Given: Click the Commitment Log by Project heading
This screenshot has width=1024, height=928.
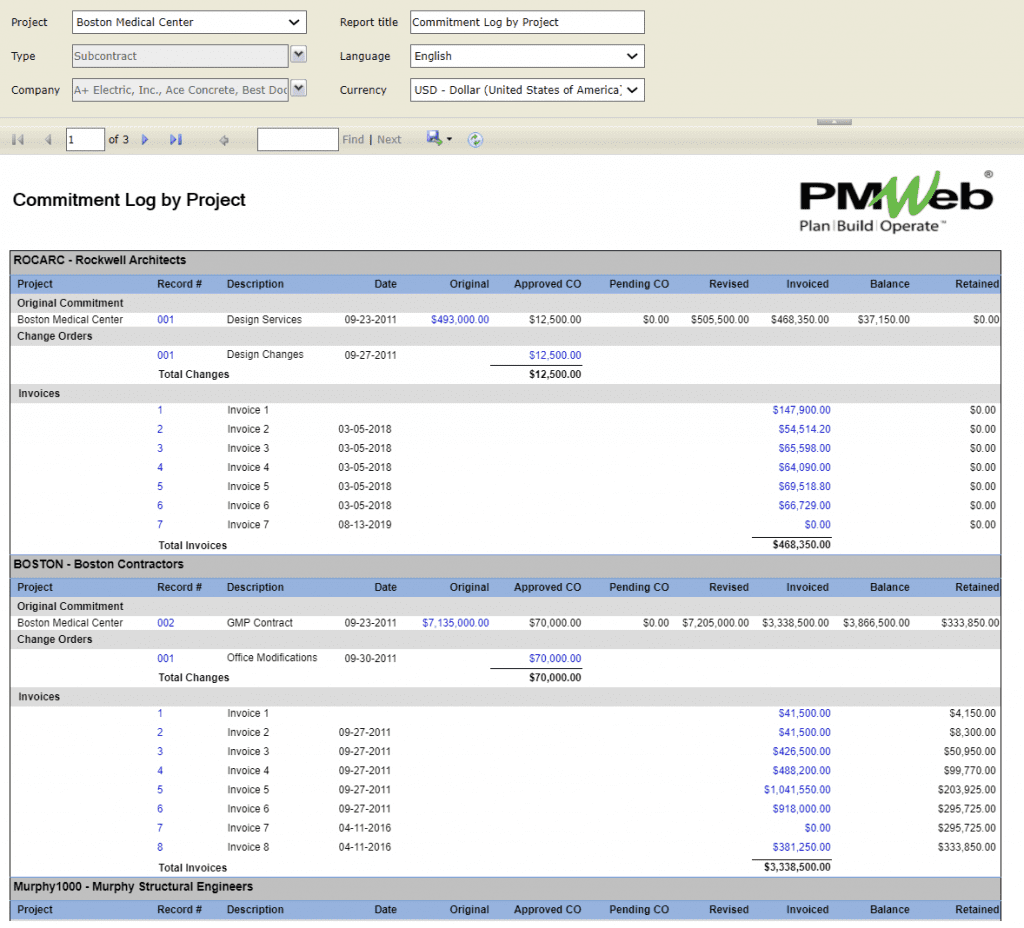Looking at the screenshot, I should pyautogui.click(x=129, y=200).
